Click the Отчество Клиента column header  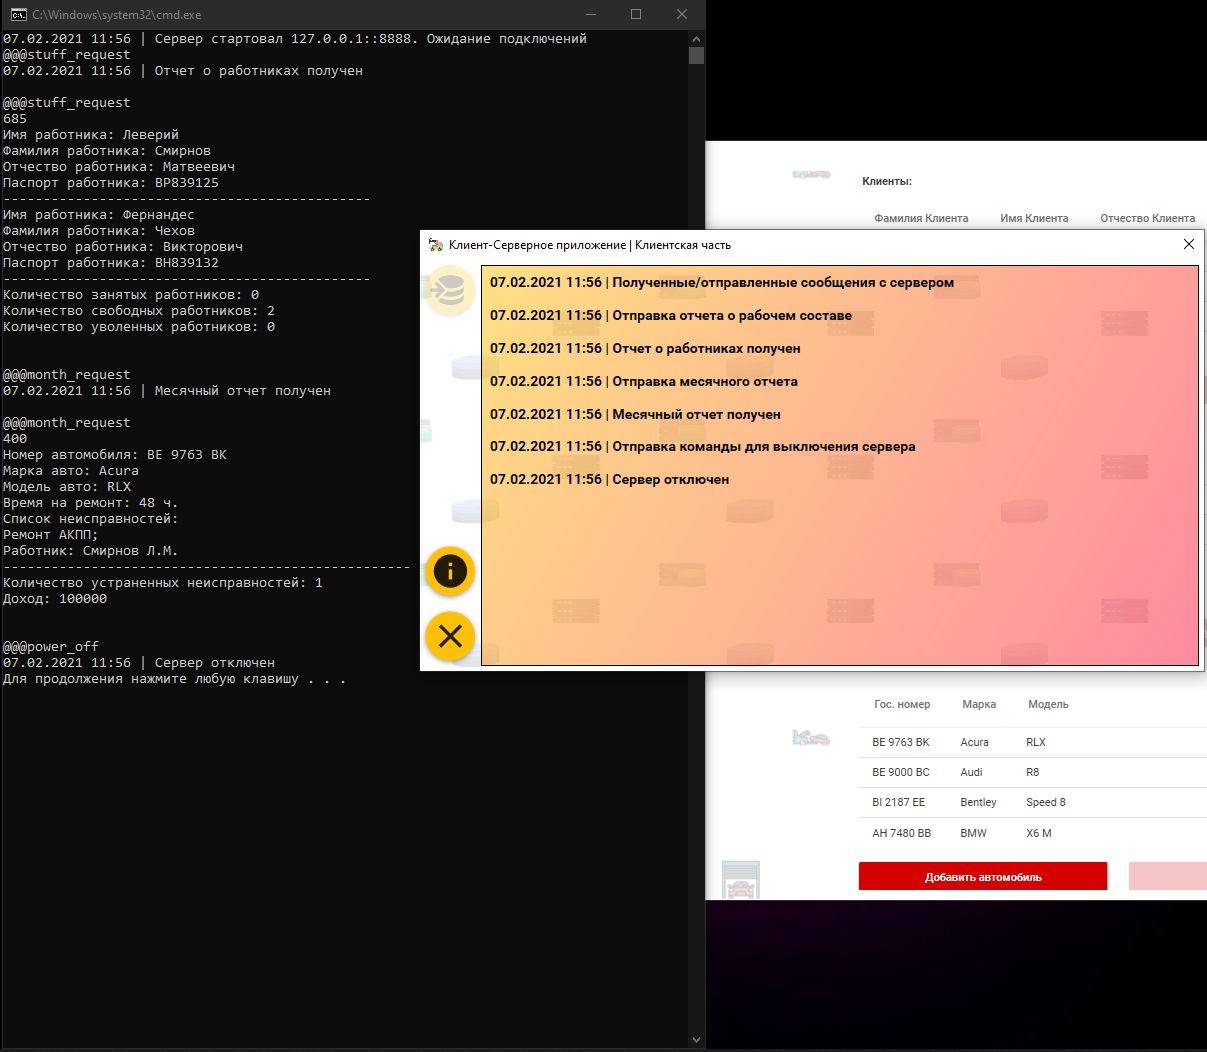pyautogui.click(x=1148, y=218)
